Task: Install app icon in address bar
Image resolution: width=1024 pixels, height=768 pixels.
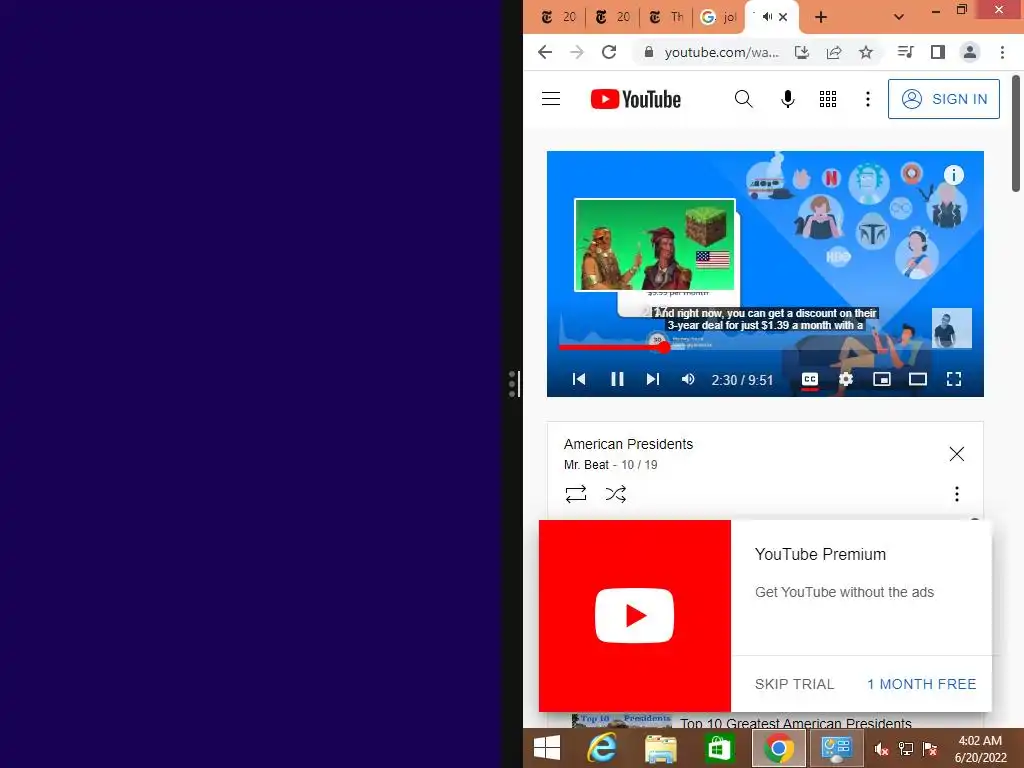Action: [x=801, y=52]
